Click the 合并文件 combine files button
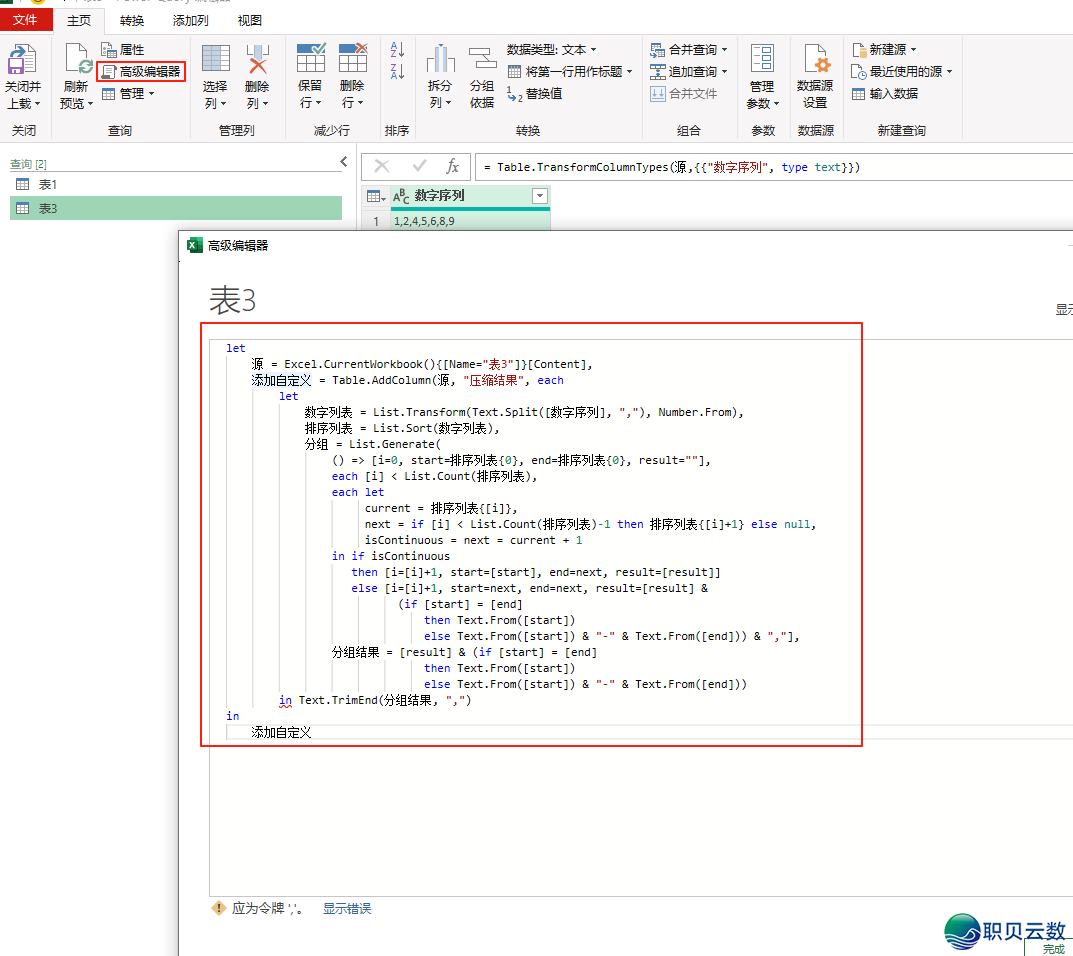 pos(683,93)
